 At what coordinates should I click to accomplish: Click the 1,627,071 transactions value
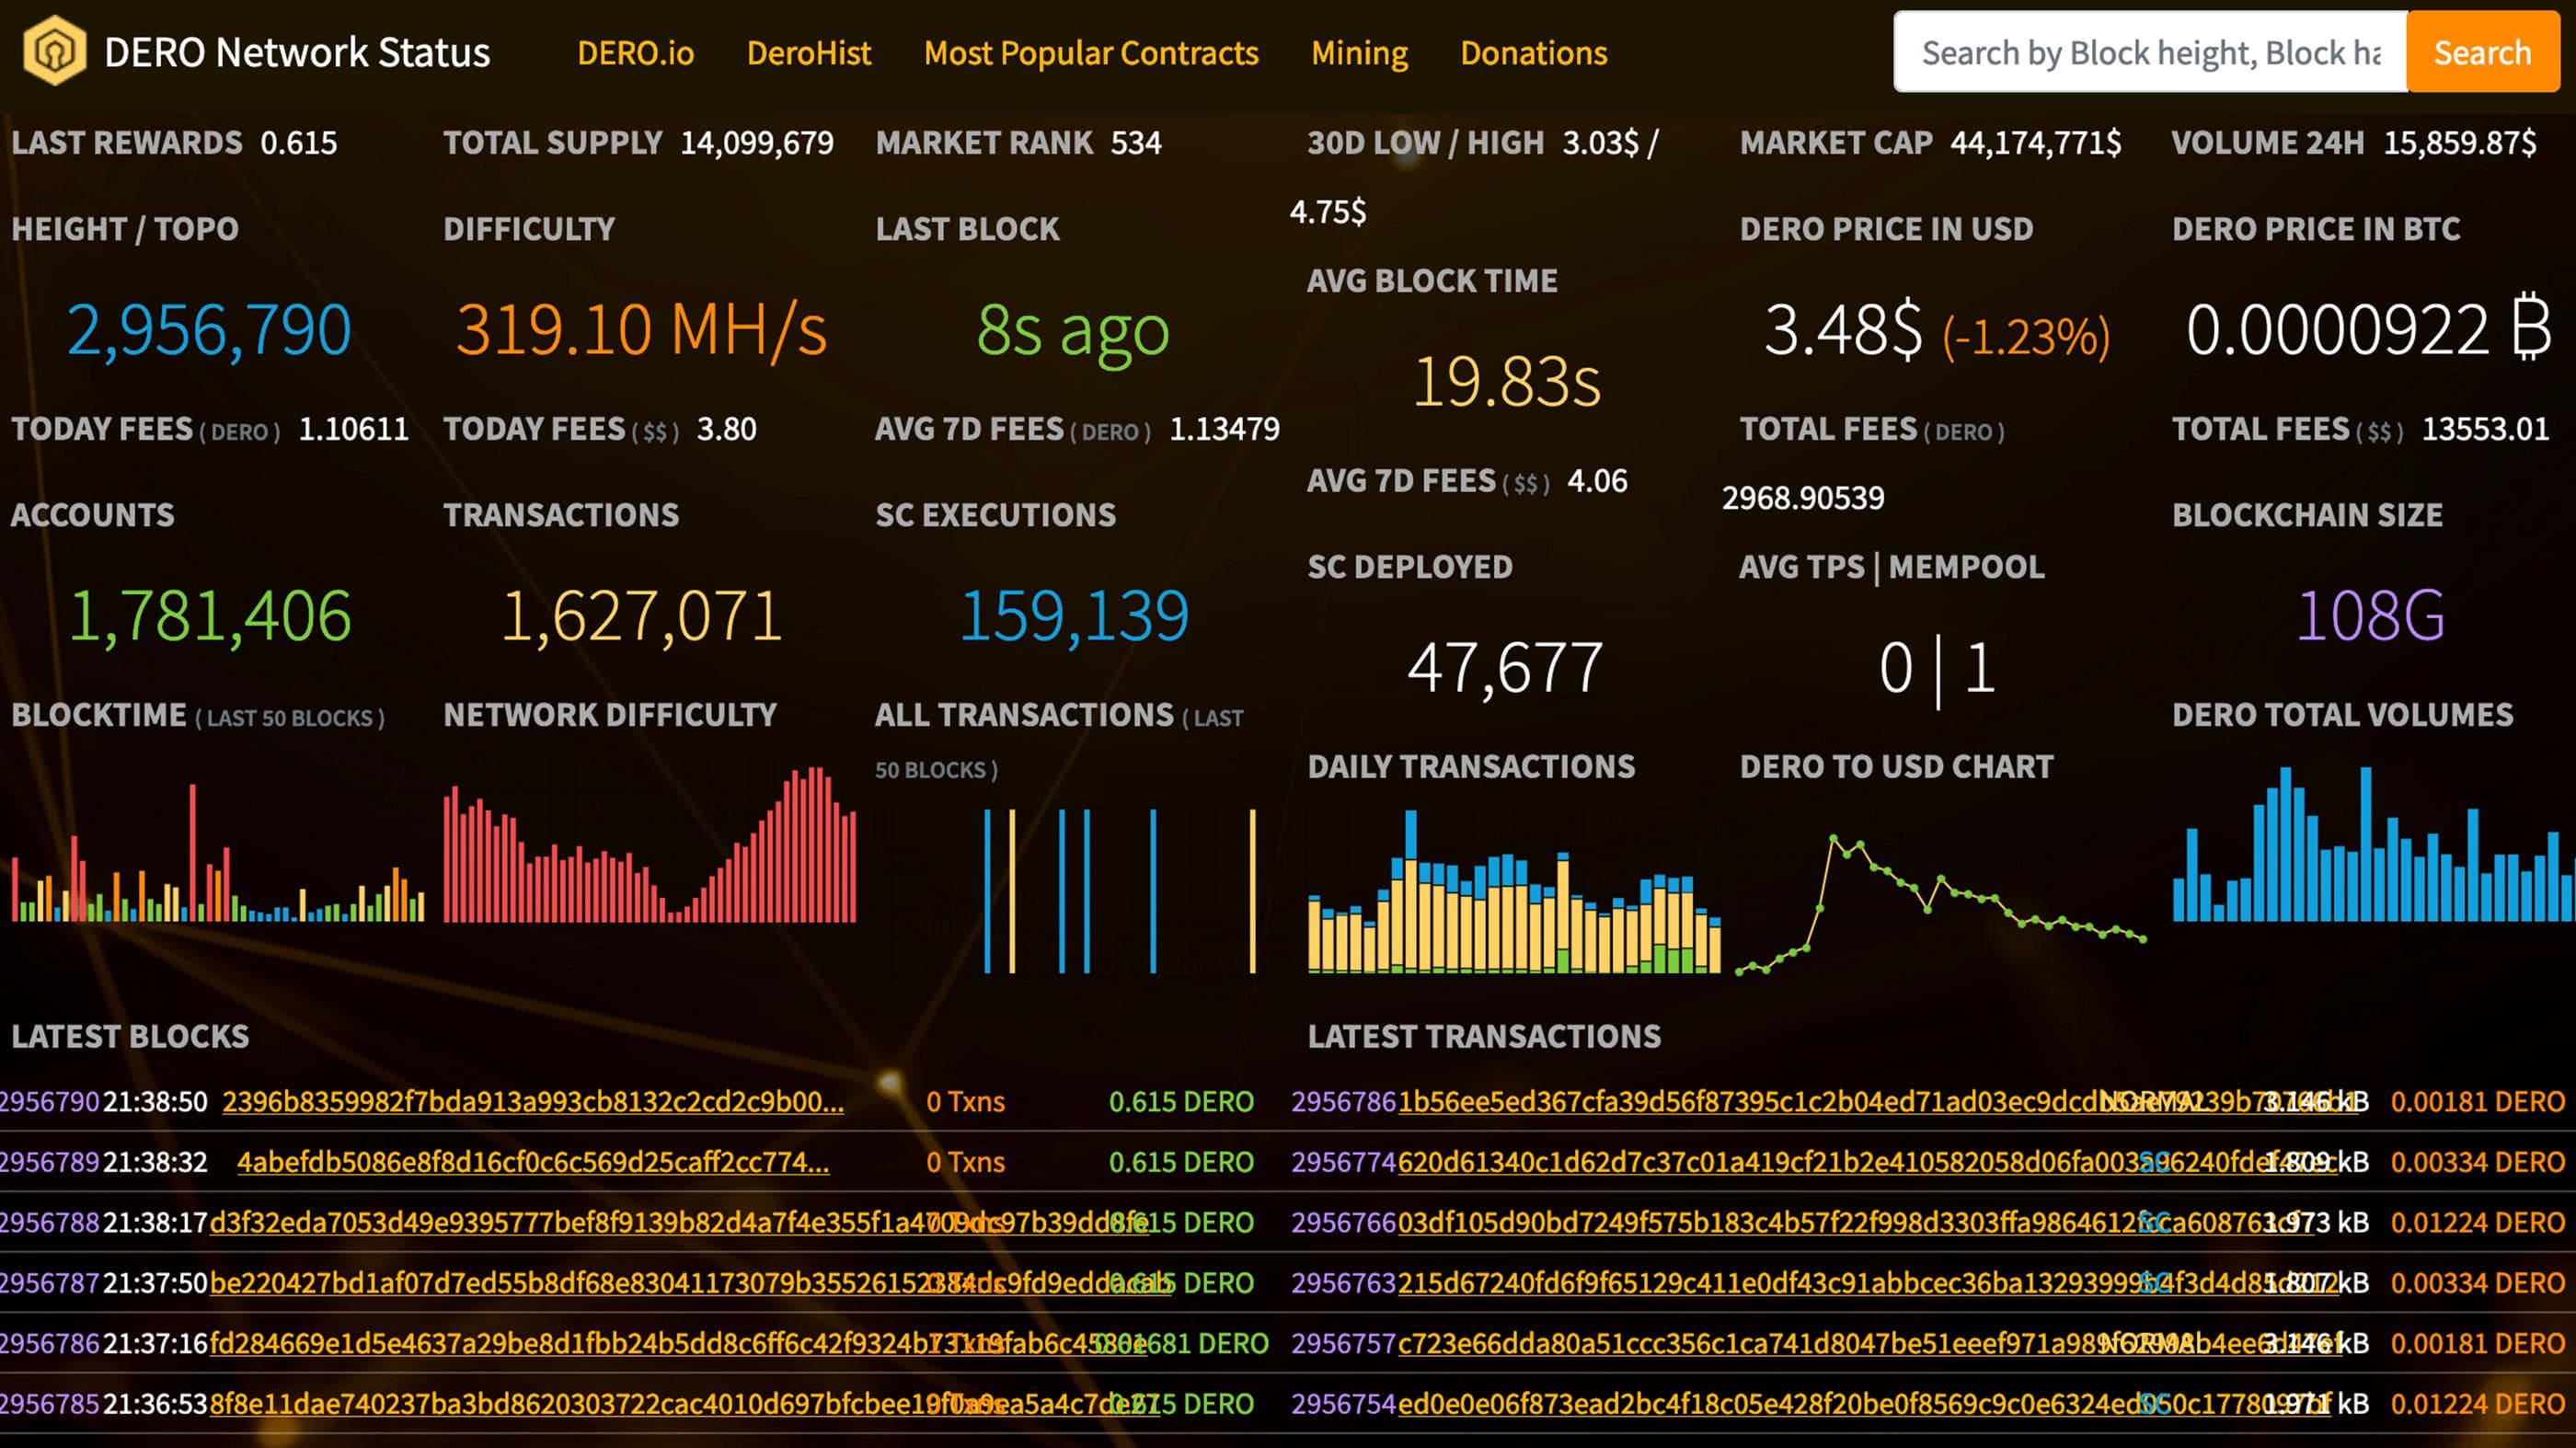[x=641, y=616]
